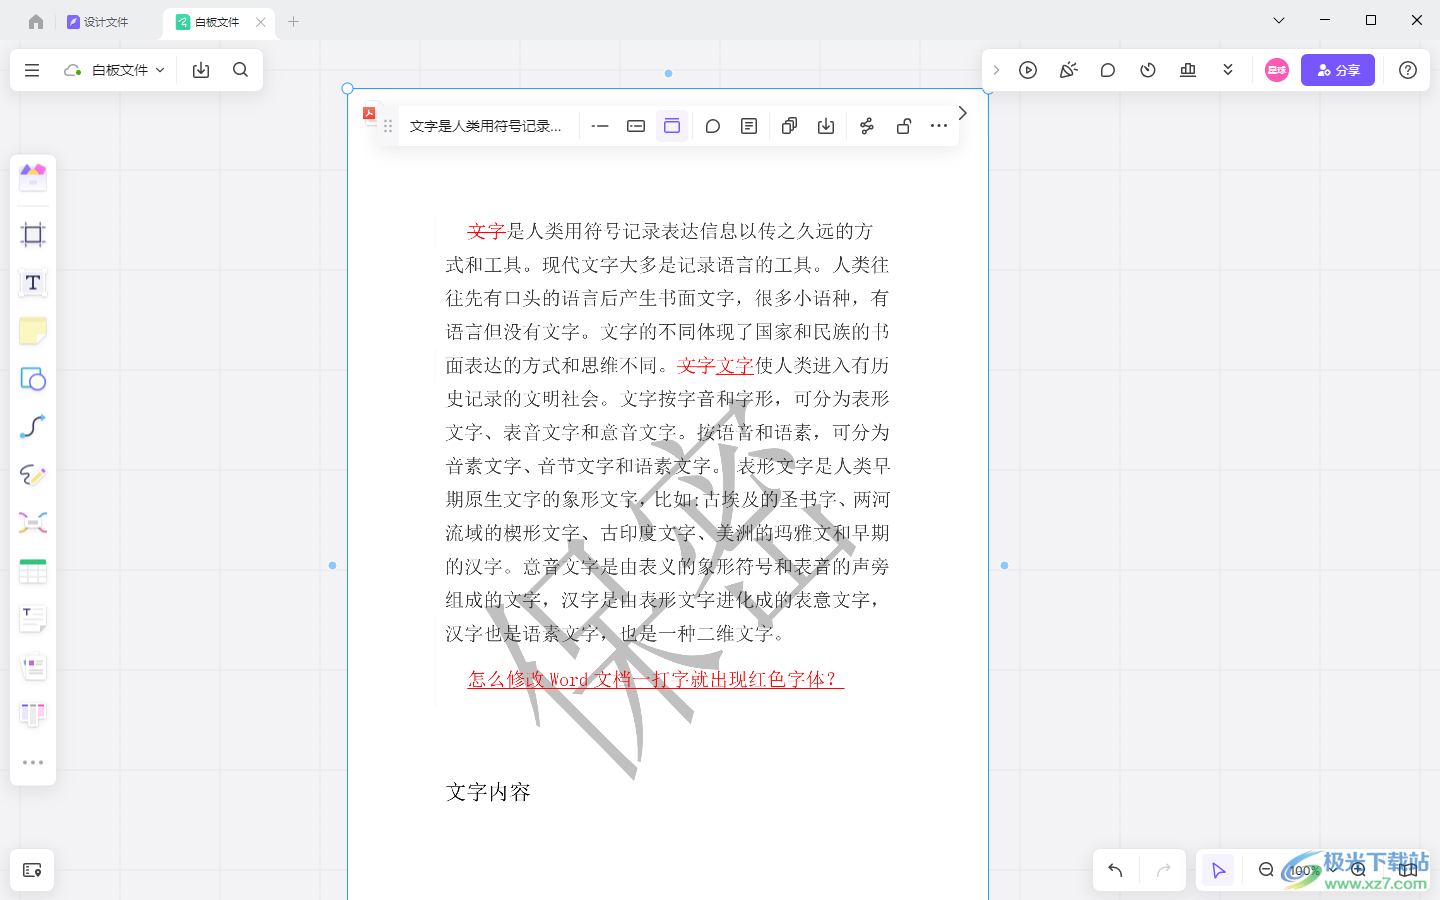The image size is (1440, 900).
Task: Zoom out with minus magnifier
Action: click(1266, 870)
